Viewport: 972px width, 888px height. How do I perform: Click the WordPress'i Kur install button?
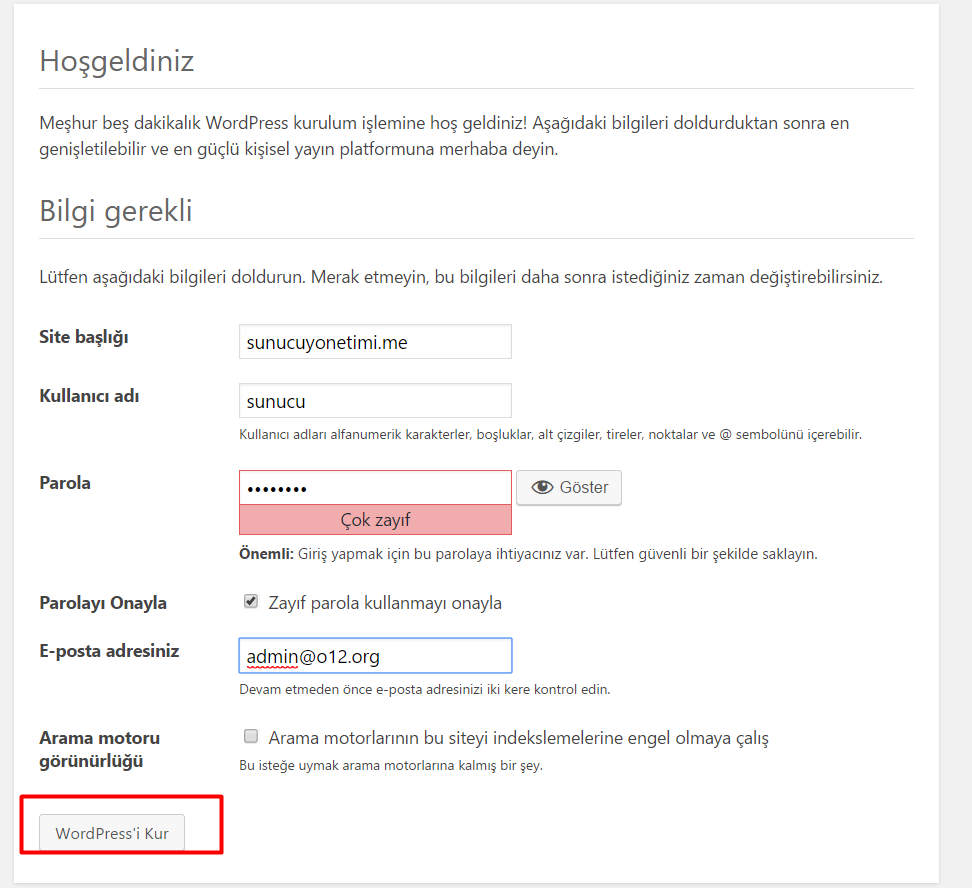coord(112,833)
